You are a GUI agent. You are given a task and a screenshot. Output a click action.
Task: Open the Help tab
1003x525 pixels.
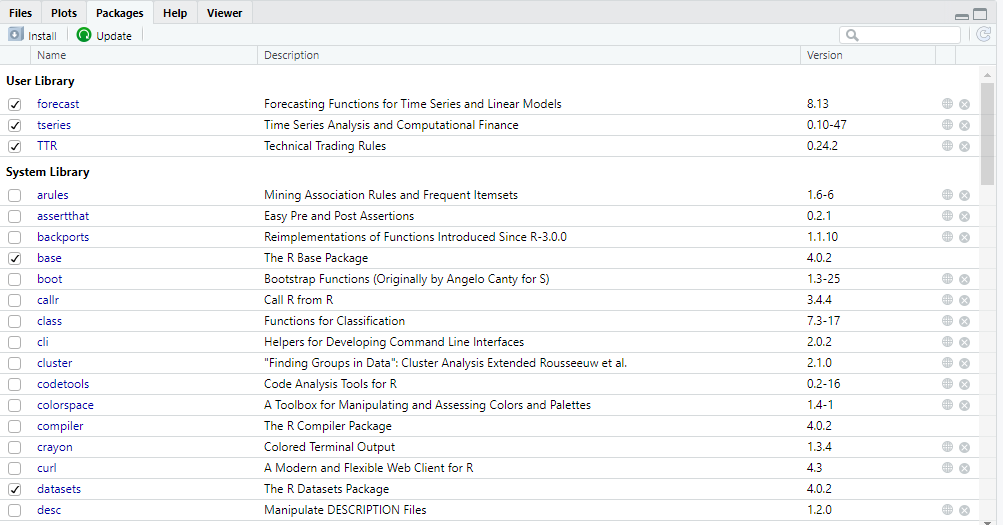[x=175, y=13]
